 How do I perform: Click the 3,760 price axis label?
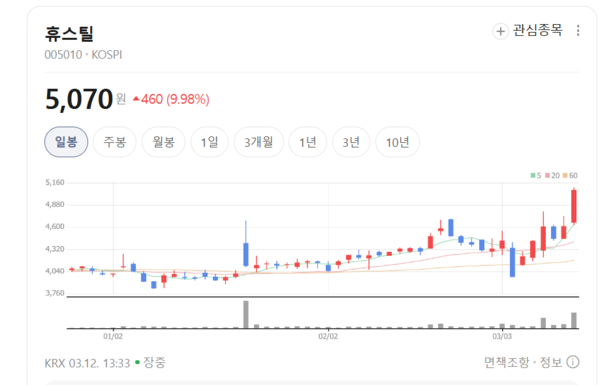pos(55,293)
